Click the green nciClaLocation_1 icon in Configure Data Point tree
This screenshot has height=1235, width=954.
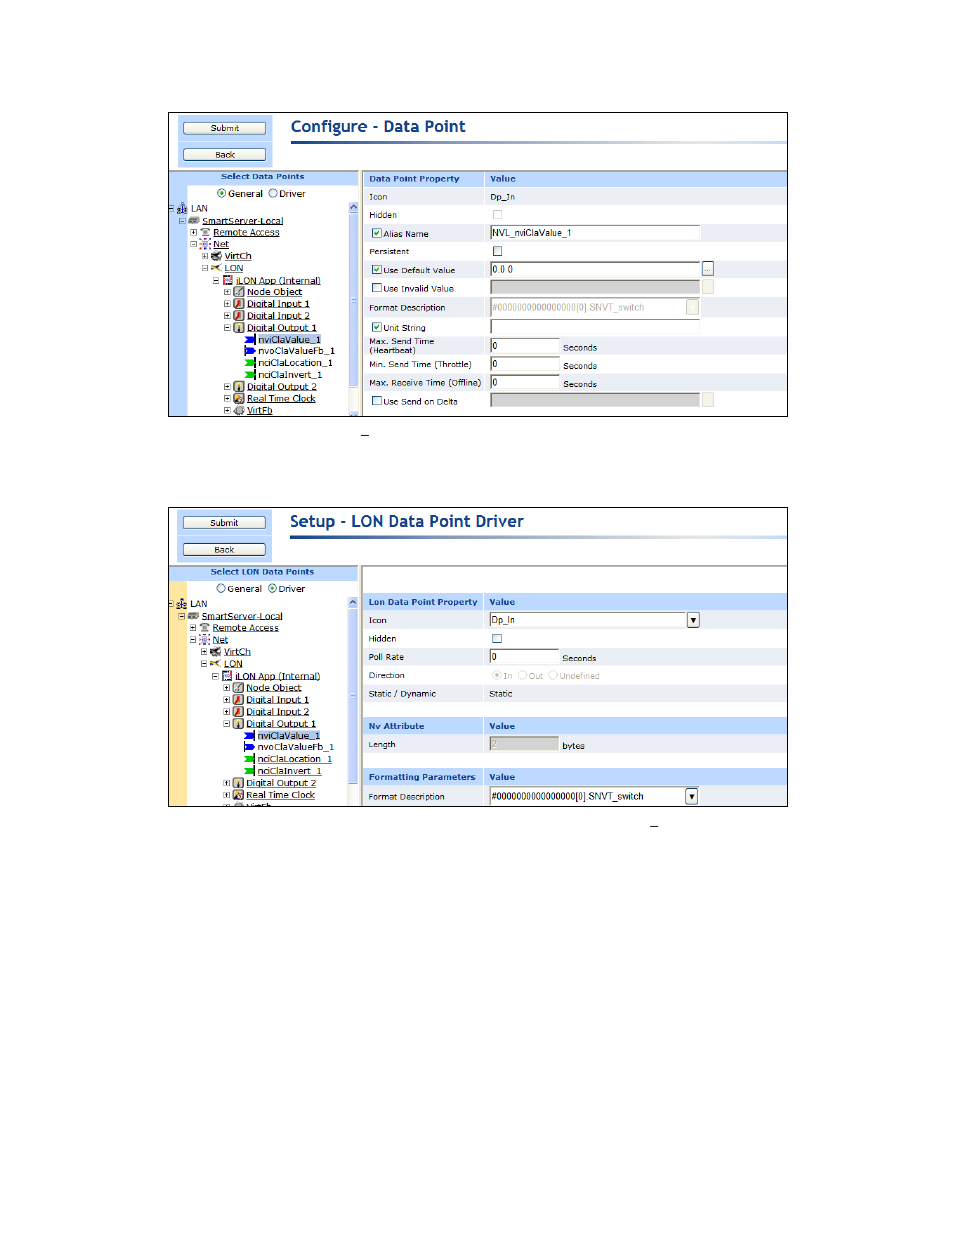coord(250,363)
